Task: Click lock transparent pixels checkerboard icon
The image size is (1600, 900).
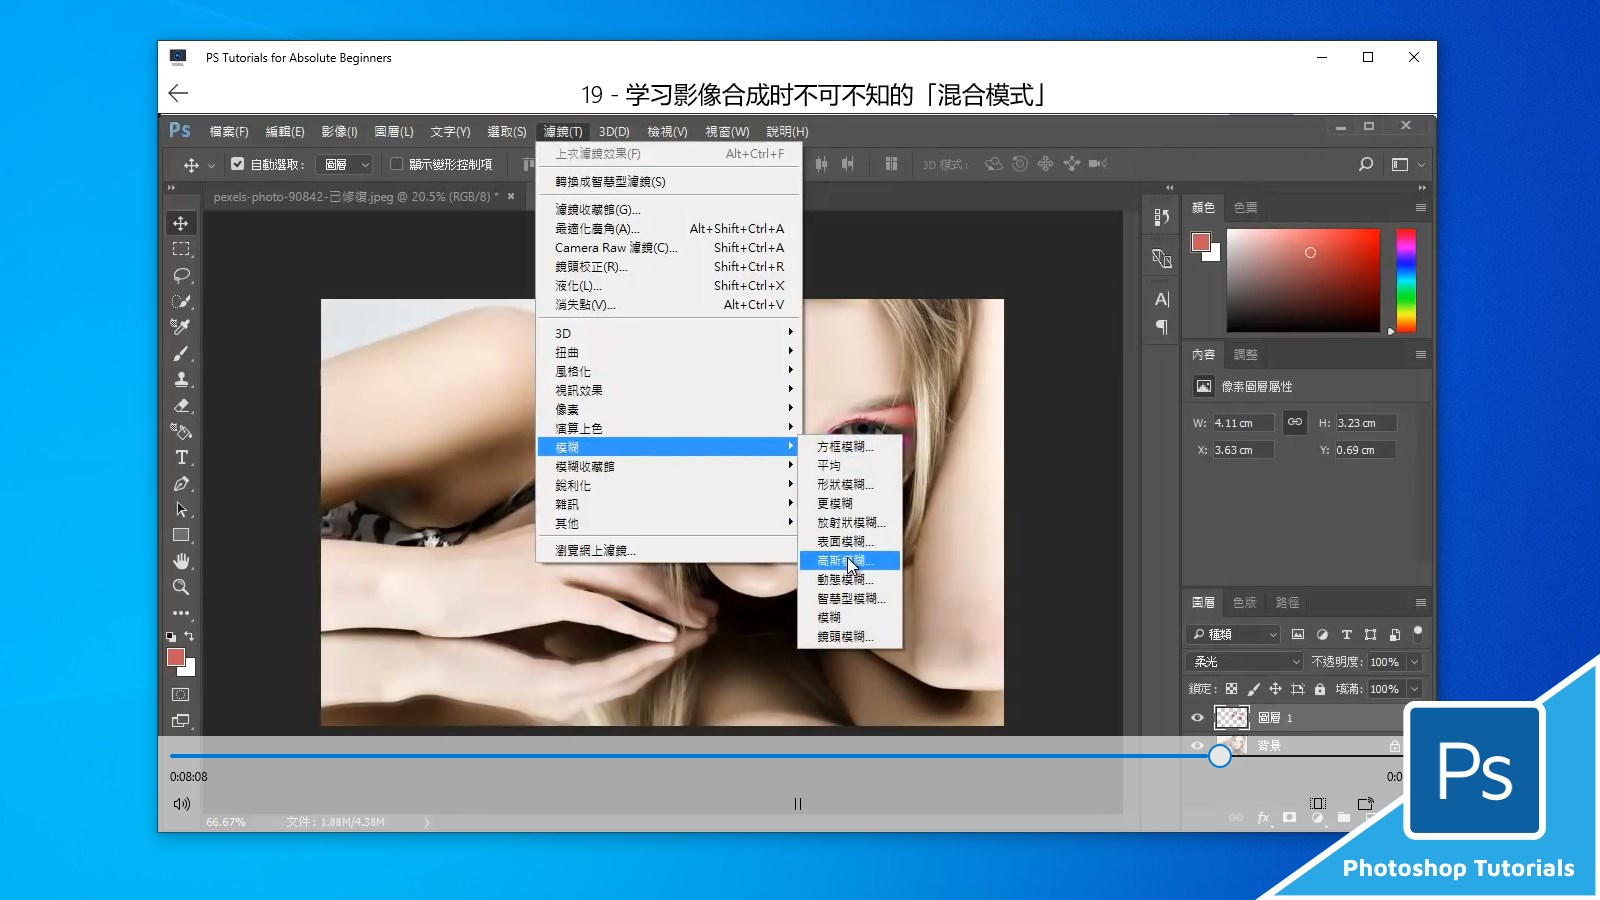Action: [1231, 689]
